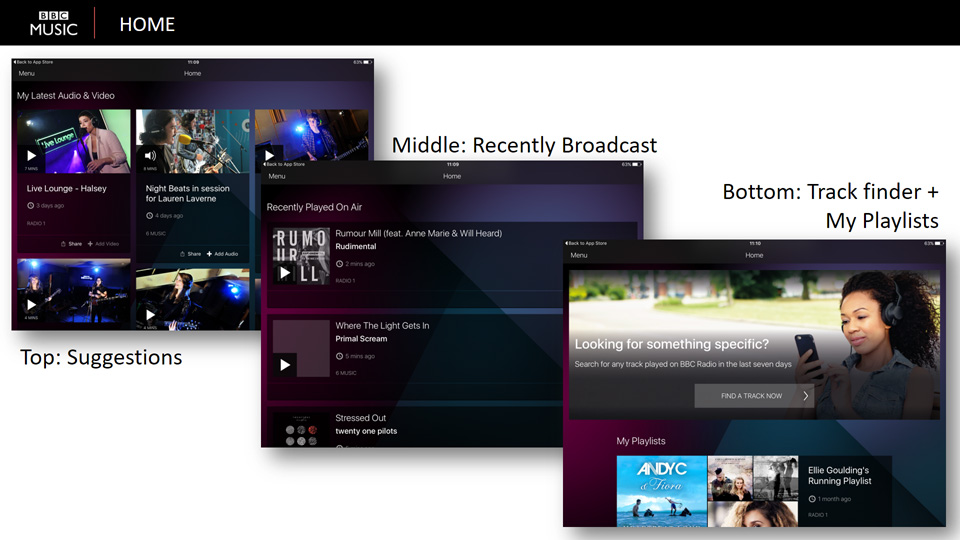Open the Rumour Mill album artwork
This screenshot has height=540, width=960.
(301, 256)
